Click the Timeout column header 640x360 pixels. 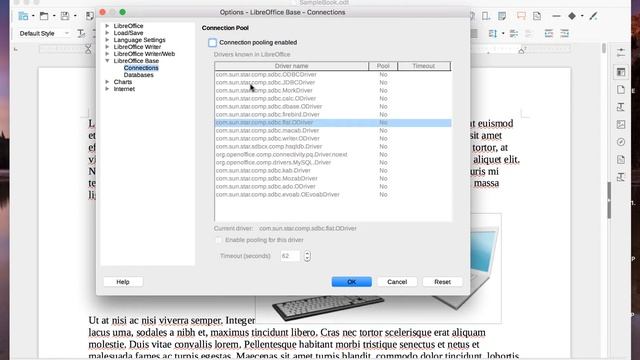point(424,66)
